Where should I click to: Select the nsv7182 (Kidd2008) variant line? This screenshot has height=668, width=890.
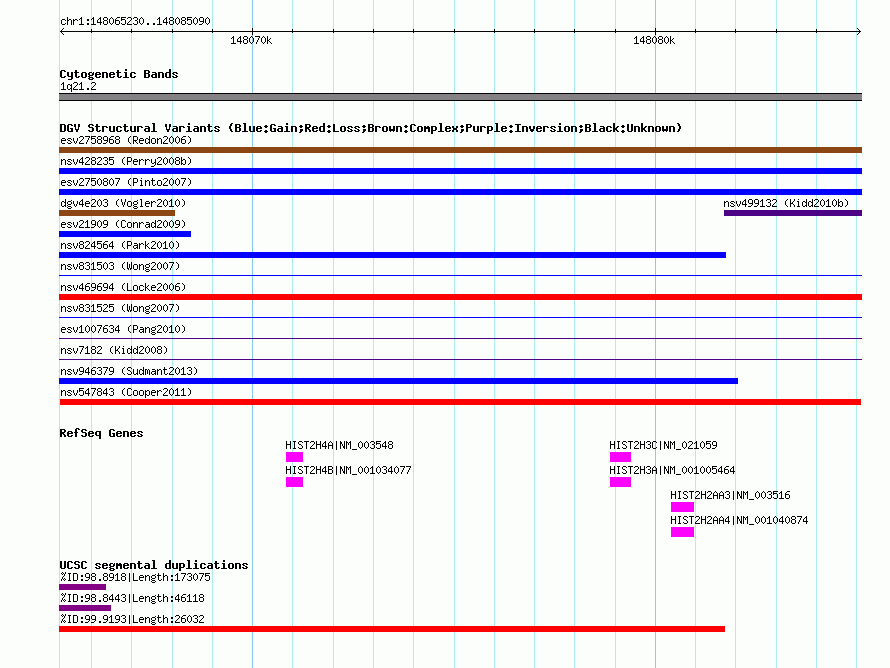[460, 360]
